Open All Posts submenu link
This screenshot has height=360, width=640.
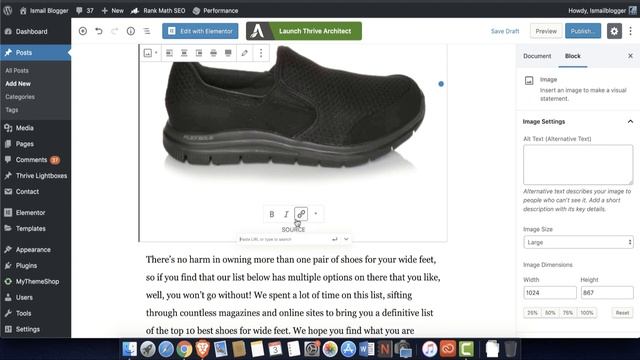point(17,71)
